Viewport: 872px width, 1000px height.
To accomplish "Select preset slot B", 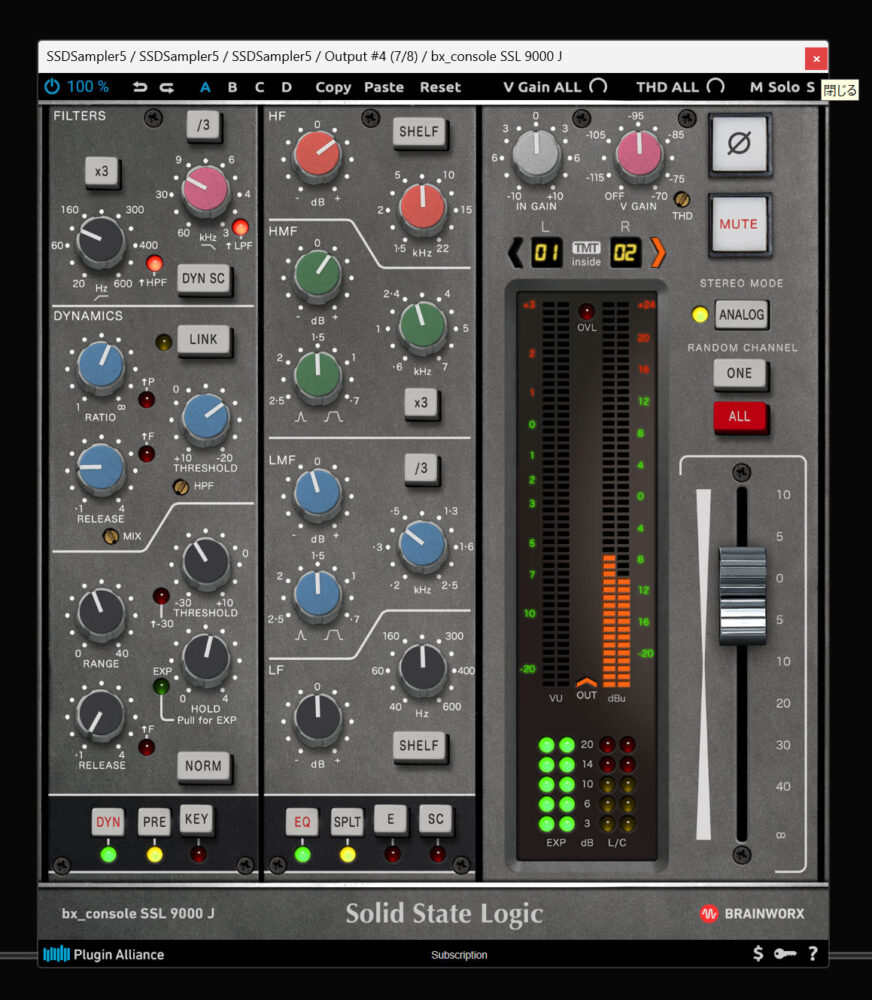I will [232, 87].
